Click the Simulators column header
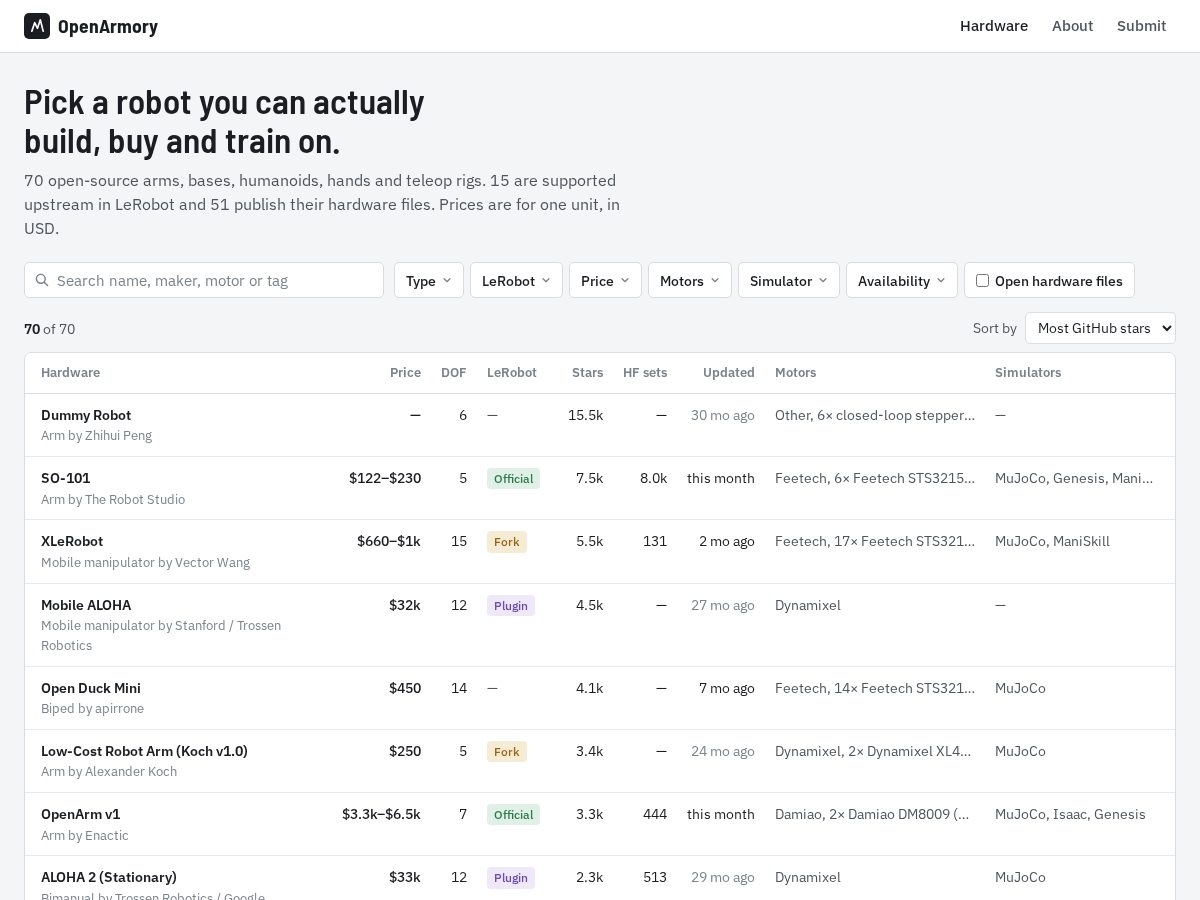The width and height of the screenshot is (1200, 900). [x=1028, y=372]
